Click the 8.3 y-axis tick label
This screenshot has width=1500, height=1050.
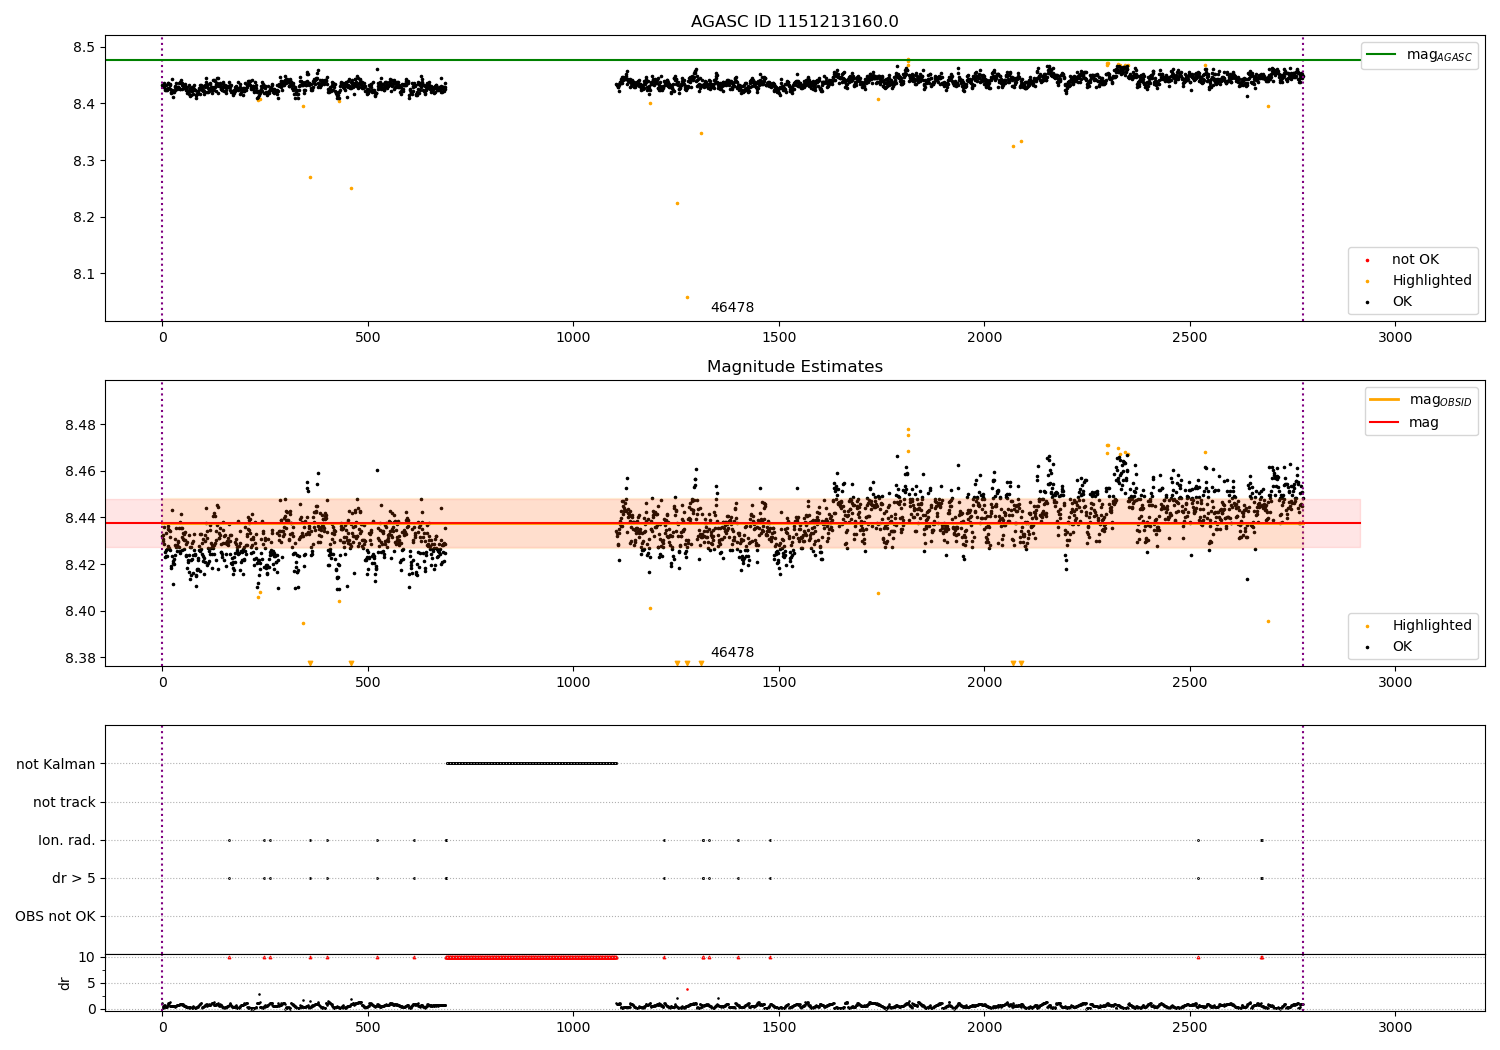pos(83,161)
